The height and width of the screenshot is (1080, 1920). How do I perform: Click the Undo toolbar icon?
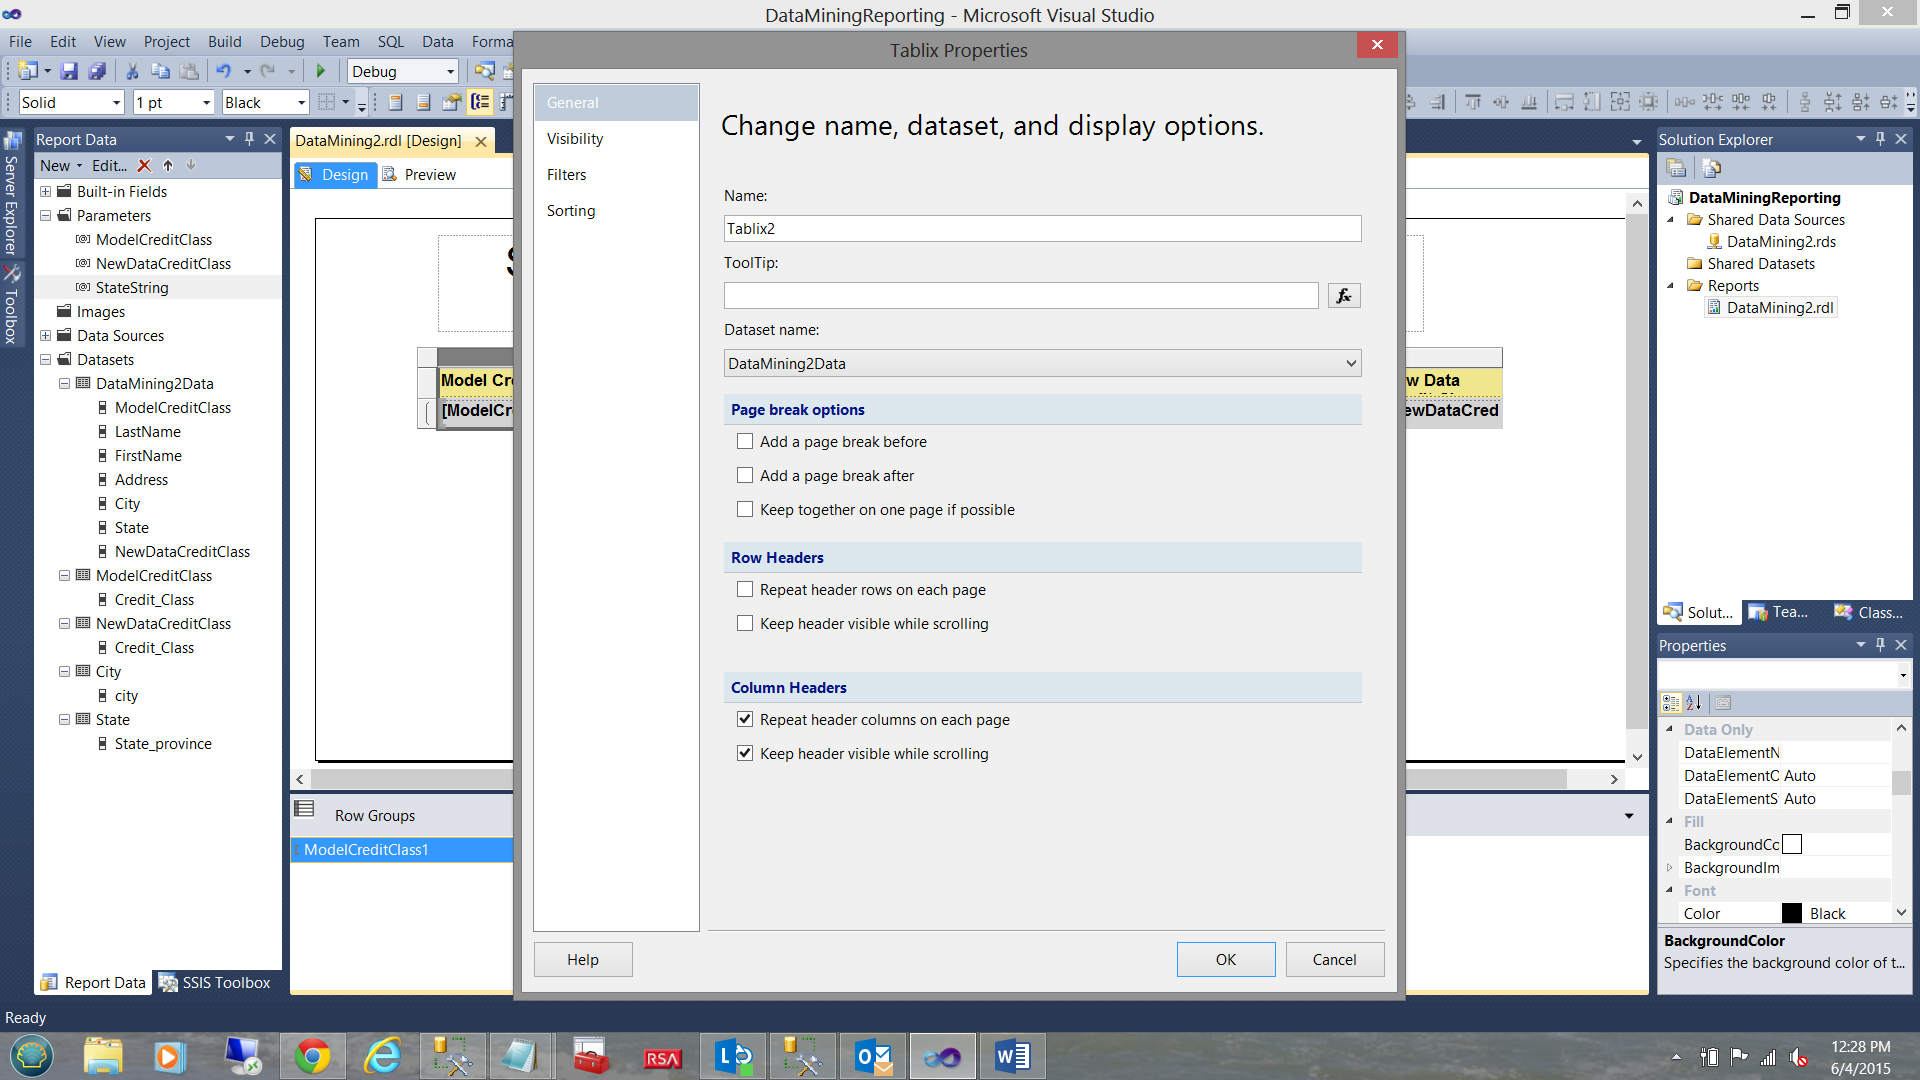[223, 71]
